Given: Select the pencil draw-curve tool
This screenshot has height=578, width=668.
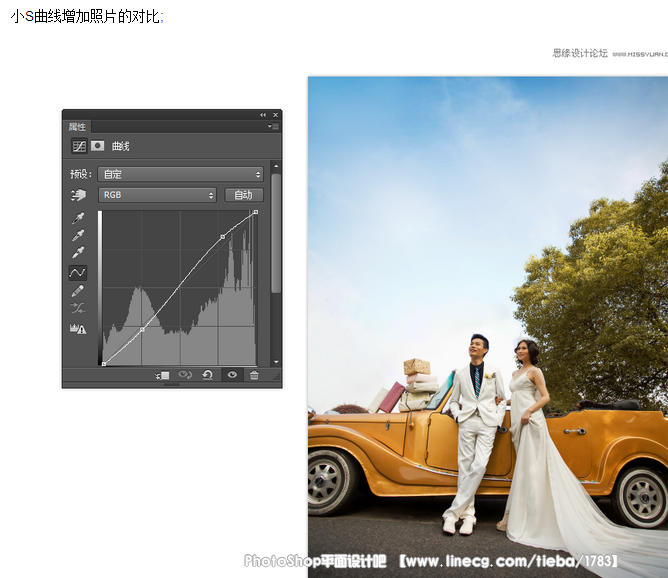Looking at the screenshot, I should tap(78, 291).
